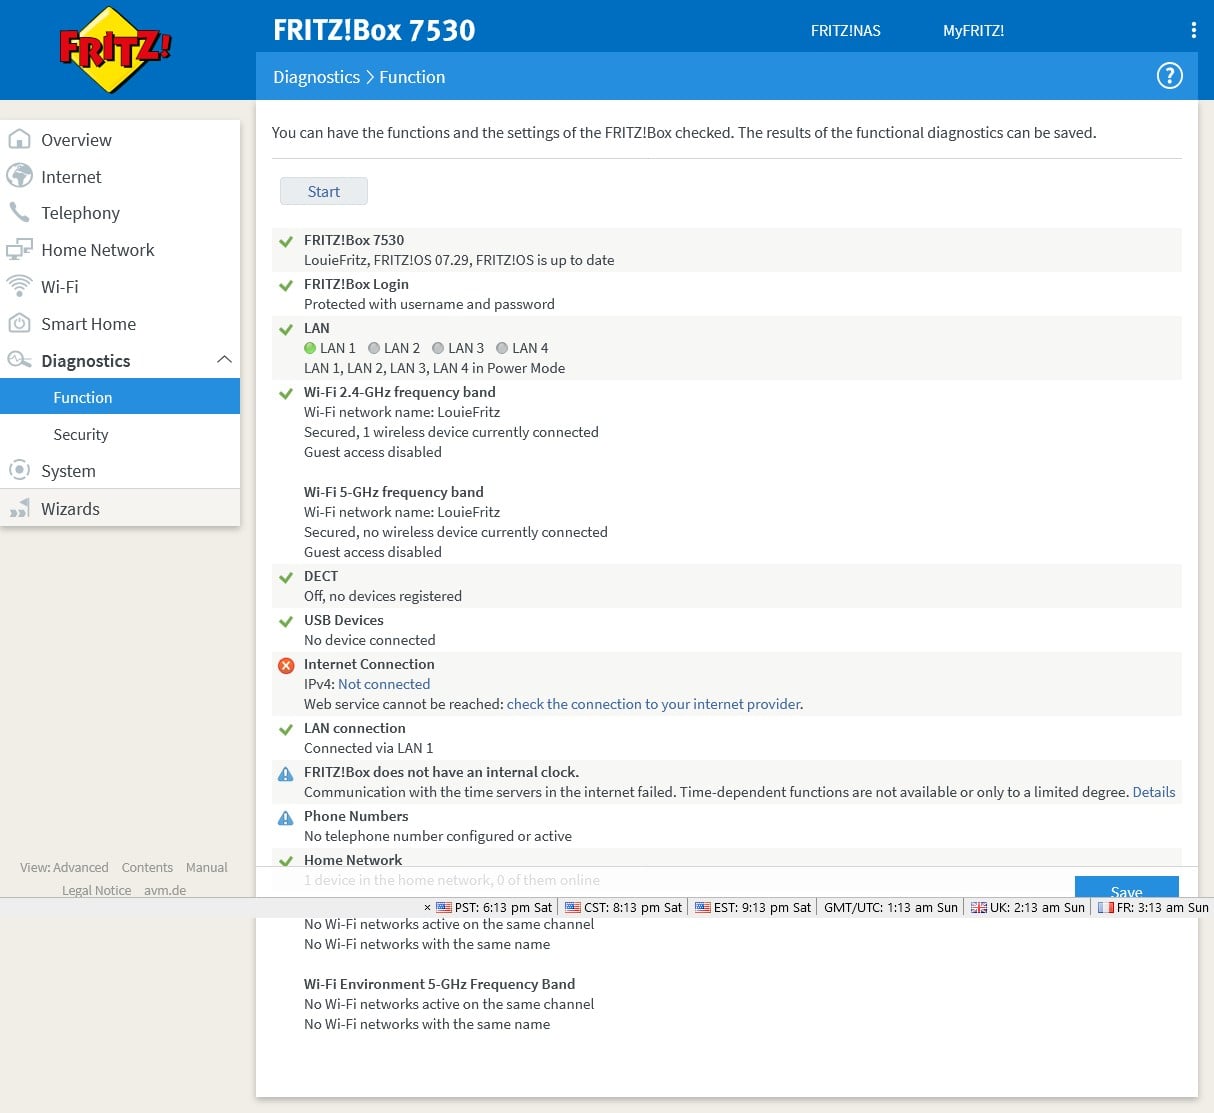Screen dimensions: 1214x1113
Task: Open the Wizards section
Action: (x=70, y=509)
